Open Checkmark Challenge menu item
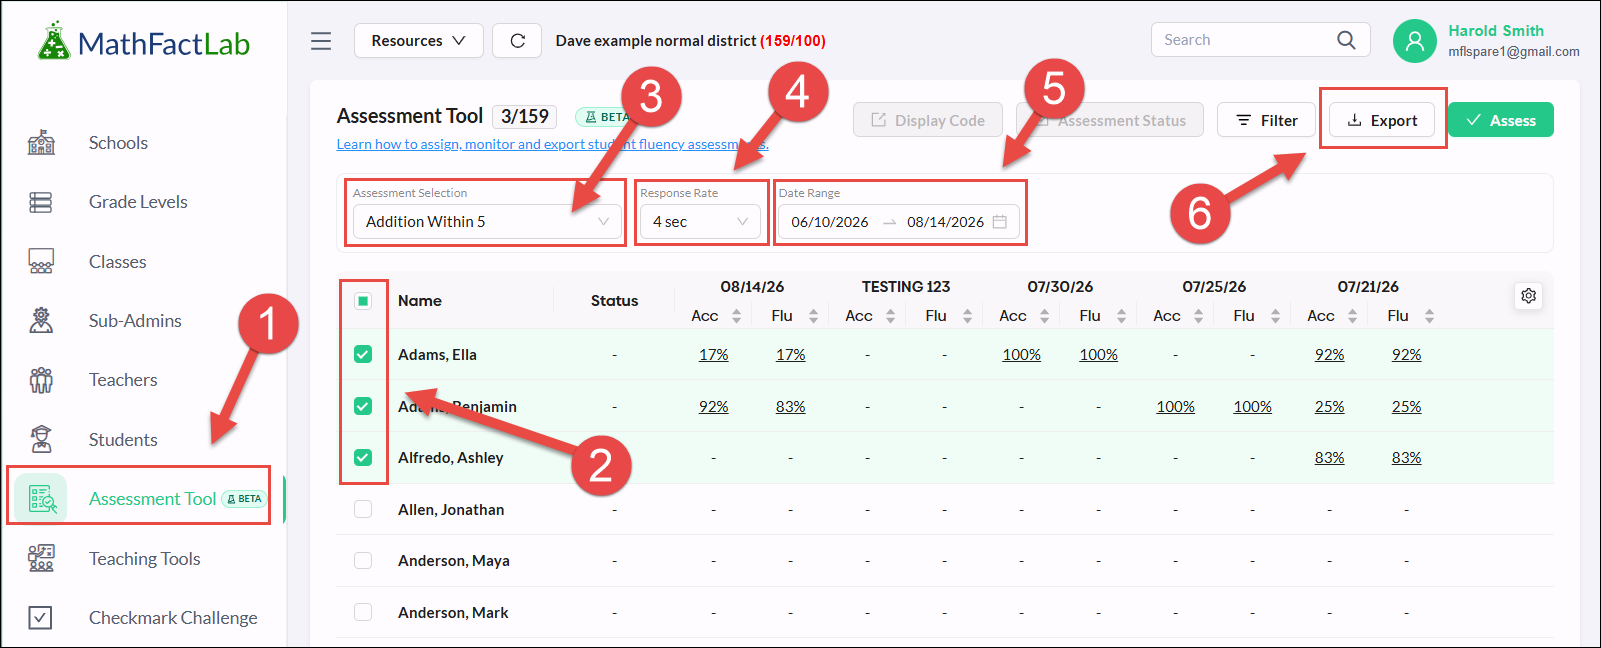Screen dimensions: 1601x648 pos(173,618)
